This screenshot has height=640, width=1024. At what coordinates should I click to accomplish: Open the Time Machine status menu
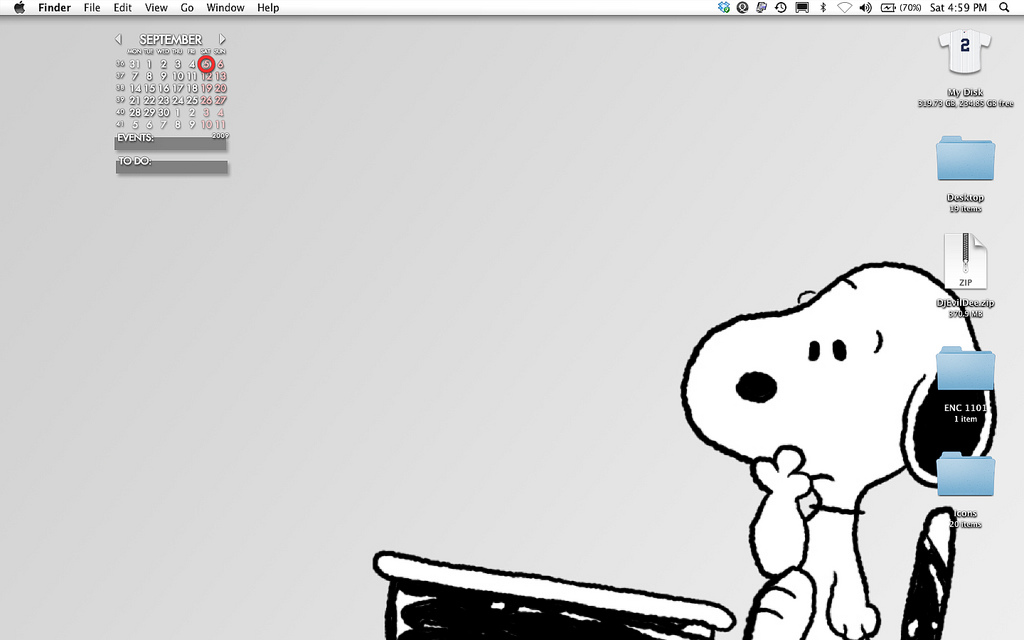(780, 8)
